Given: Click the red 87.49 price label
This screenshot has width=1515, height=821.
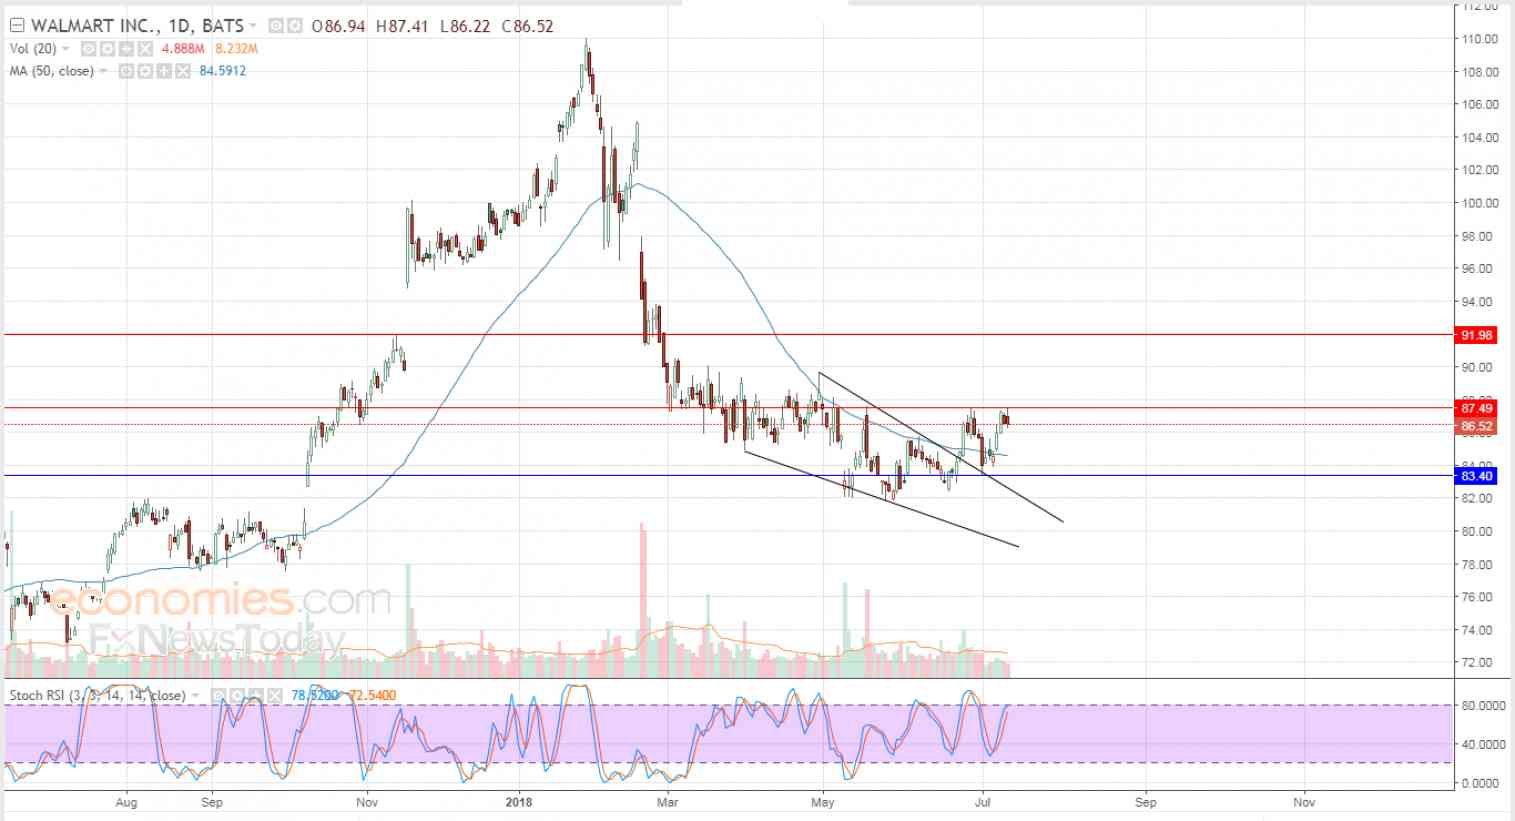Looking at the screenshot, I should tap(1477, 408).
